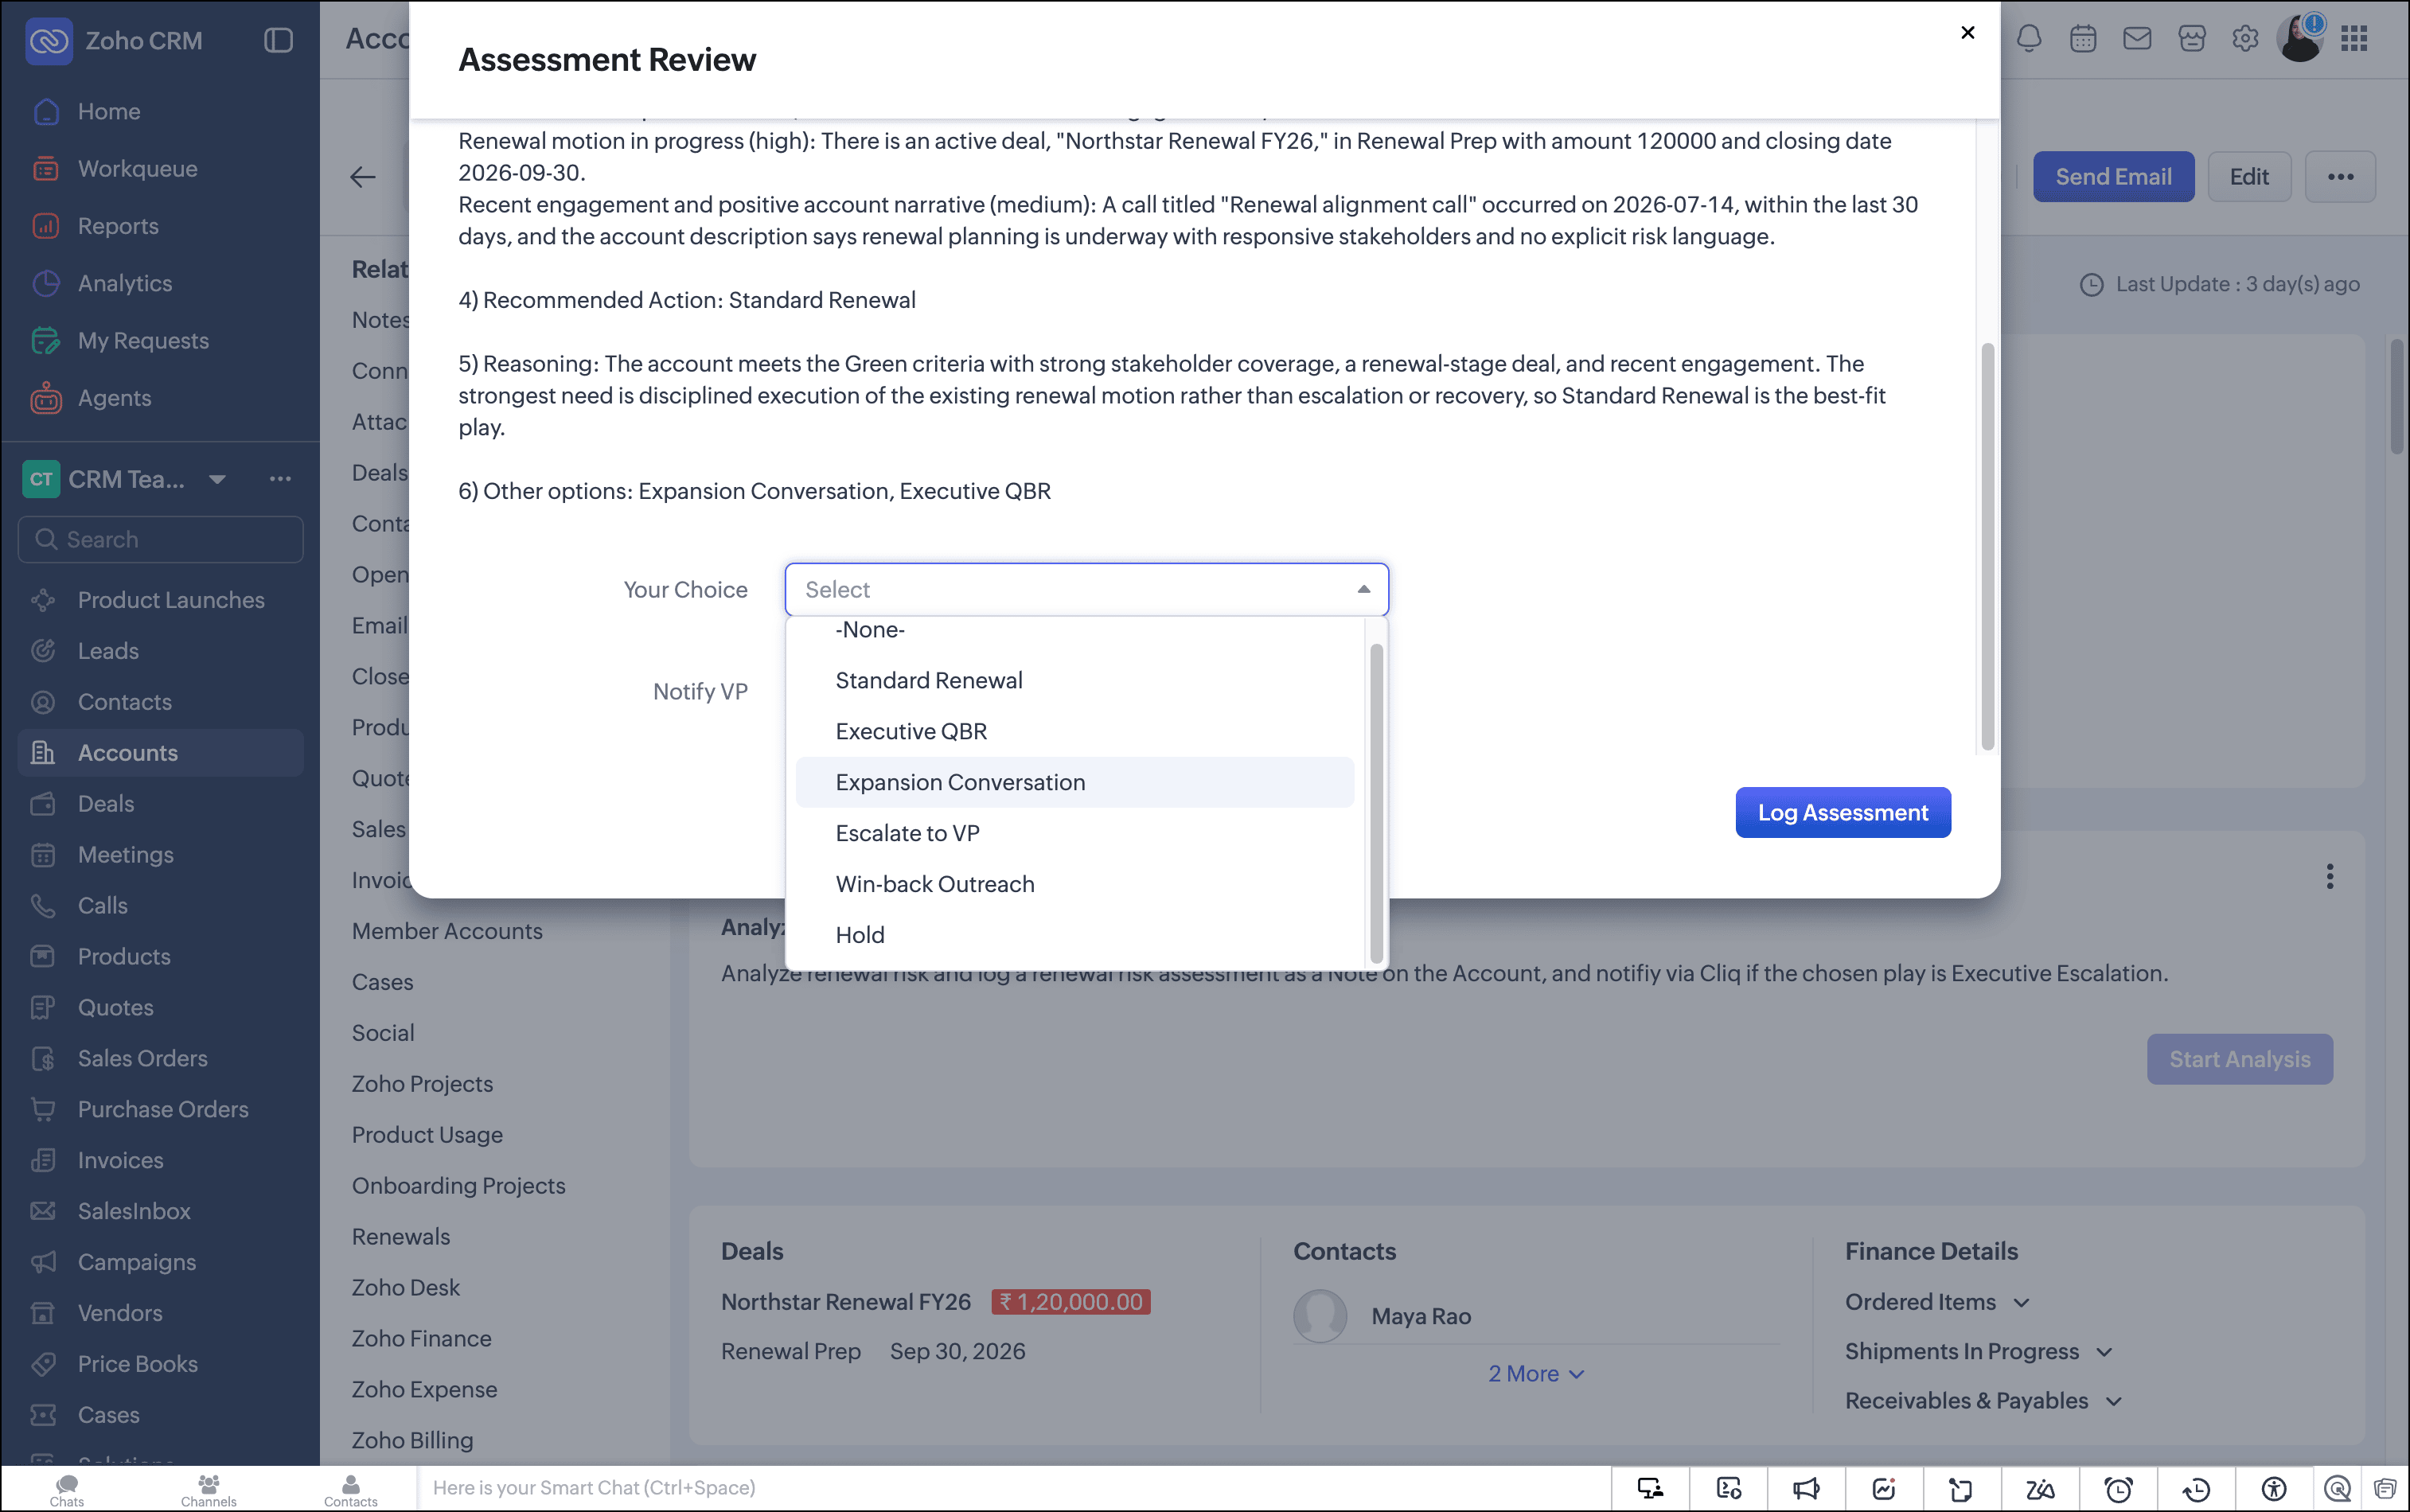Screen dimensions: 2410x1512
Task: Click the accessibility icon in the bottom bar
Action: click(2274, 1489)
